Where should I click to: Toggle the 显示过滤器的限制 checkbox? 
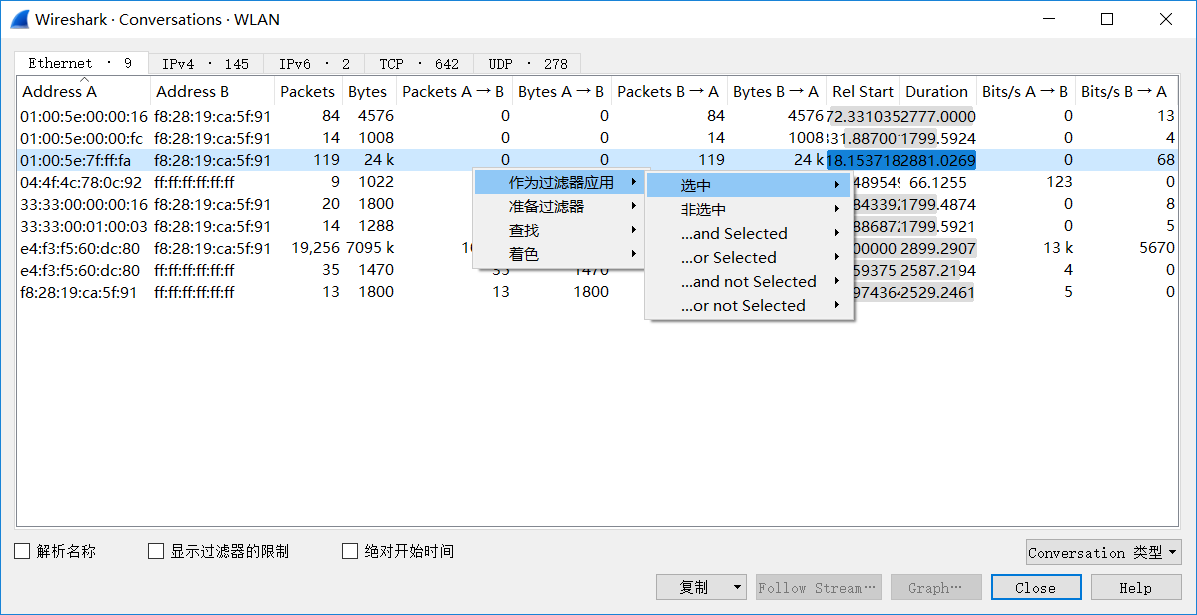[x=156, y=551]
